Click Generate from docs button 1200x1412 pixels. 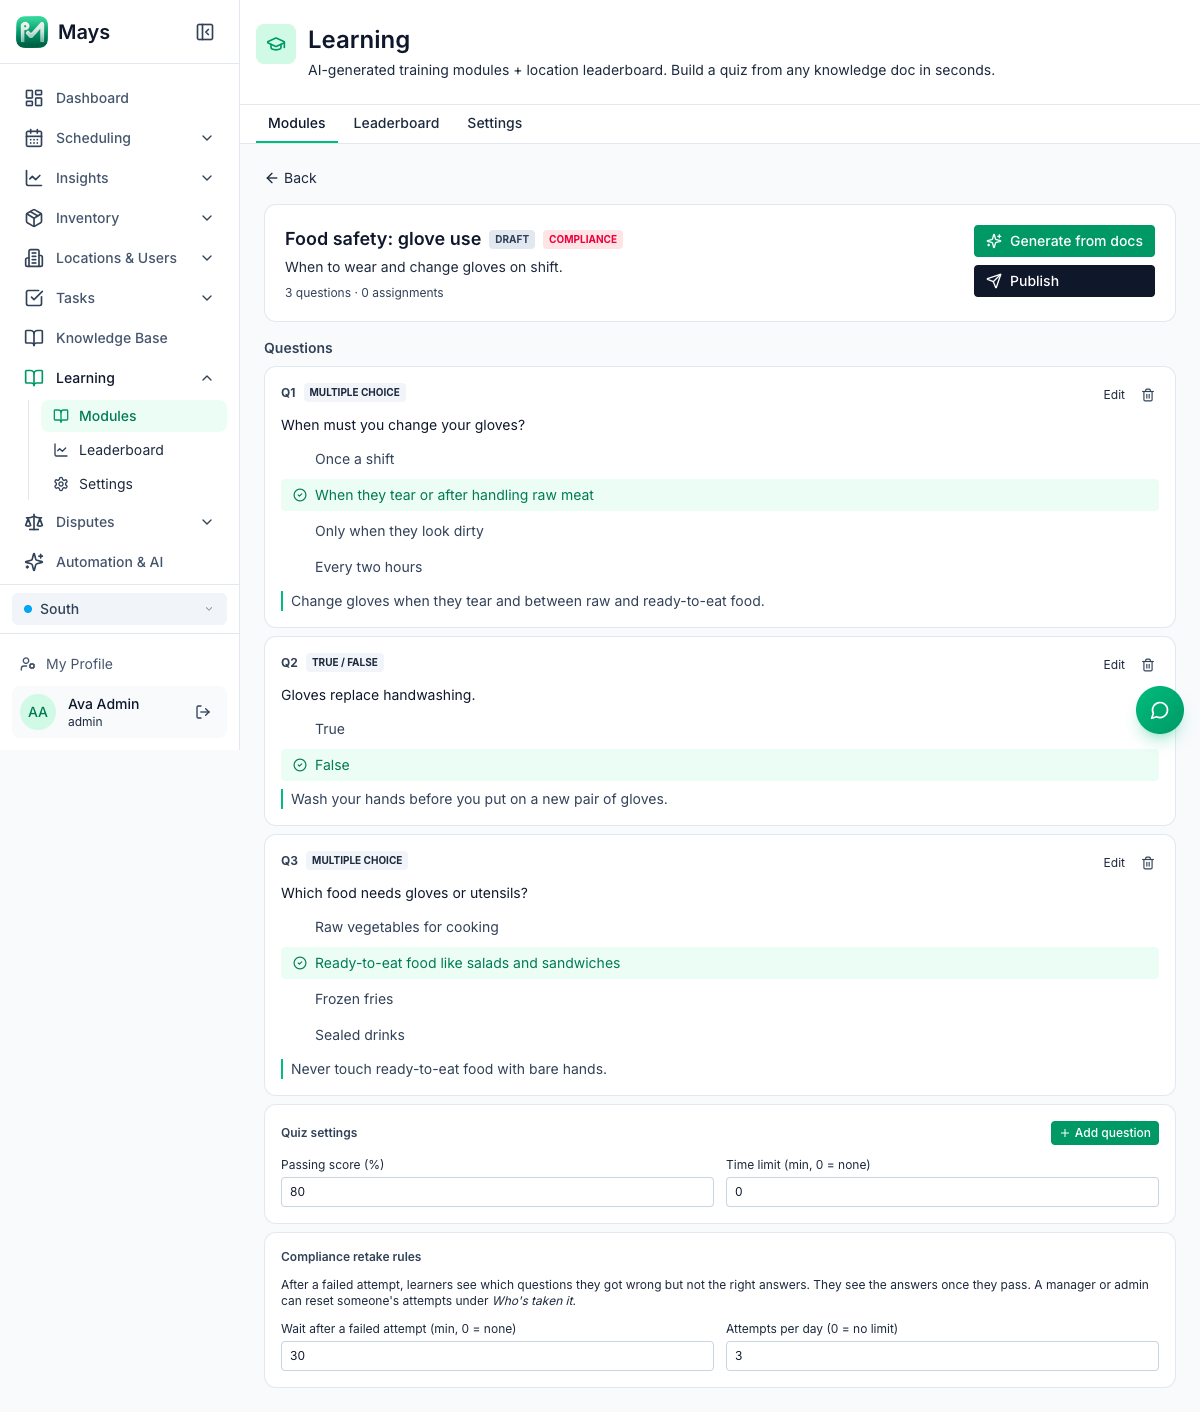pyautogui.click(x=1064, y=241)
